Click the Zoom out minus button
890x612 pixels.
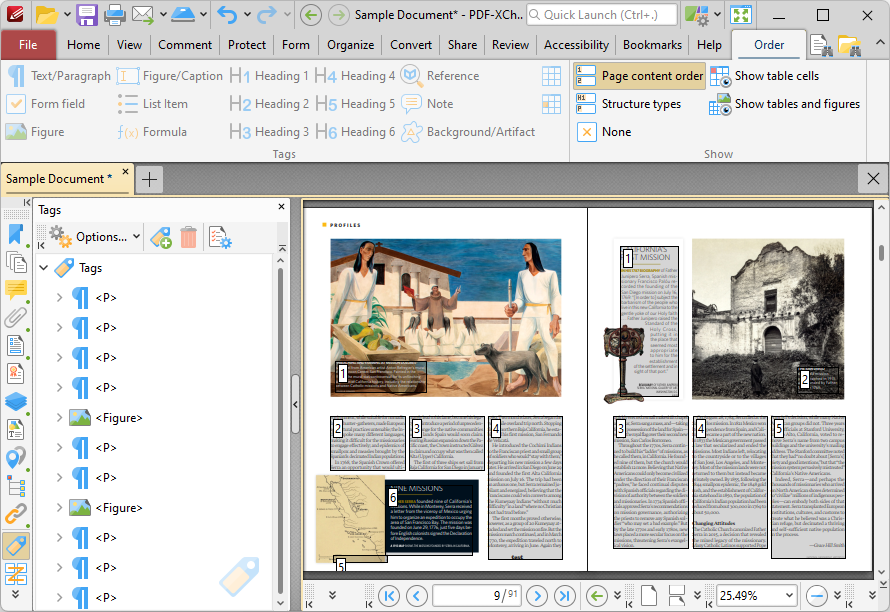817,596
